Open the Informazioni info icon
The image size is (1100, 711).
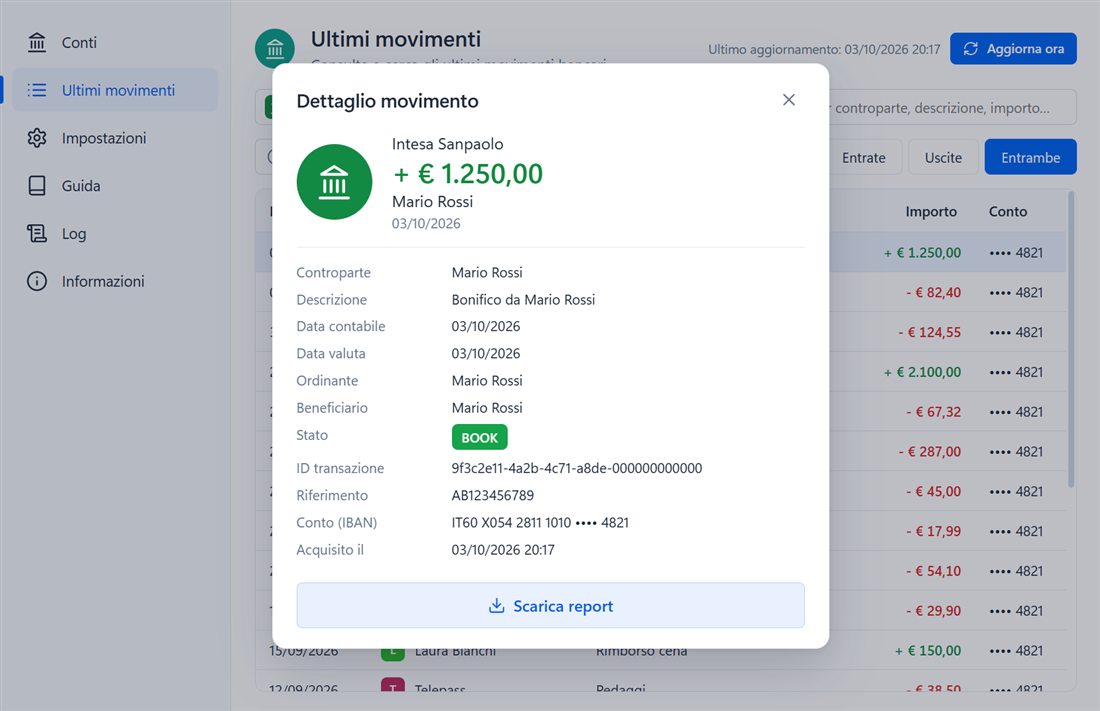pyautogui.click(x=36, y=281)
